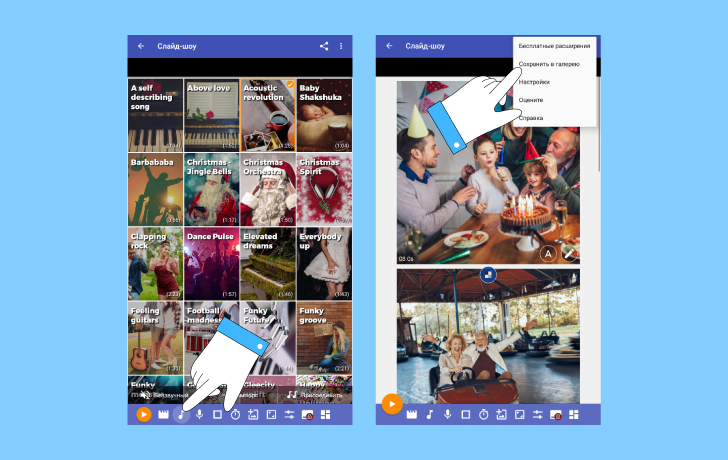The height and width of the screenshot is (460, 728).
Task: Tap the sliders adjust icon in right screen toolbar
Action: [x=537, y=414]
